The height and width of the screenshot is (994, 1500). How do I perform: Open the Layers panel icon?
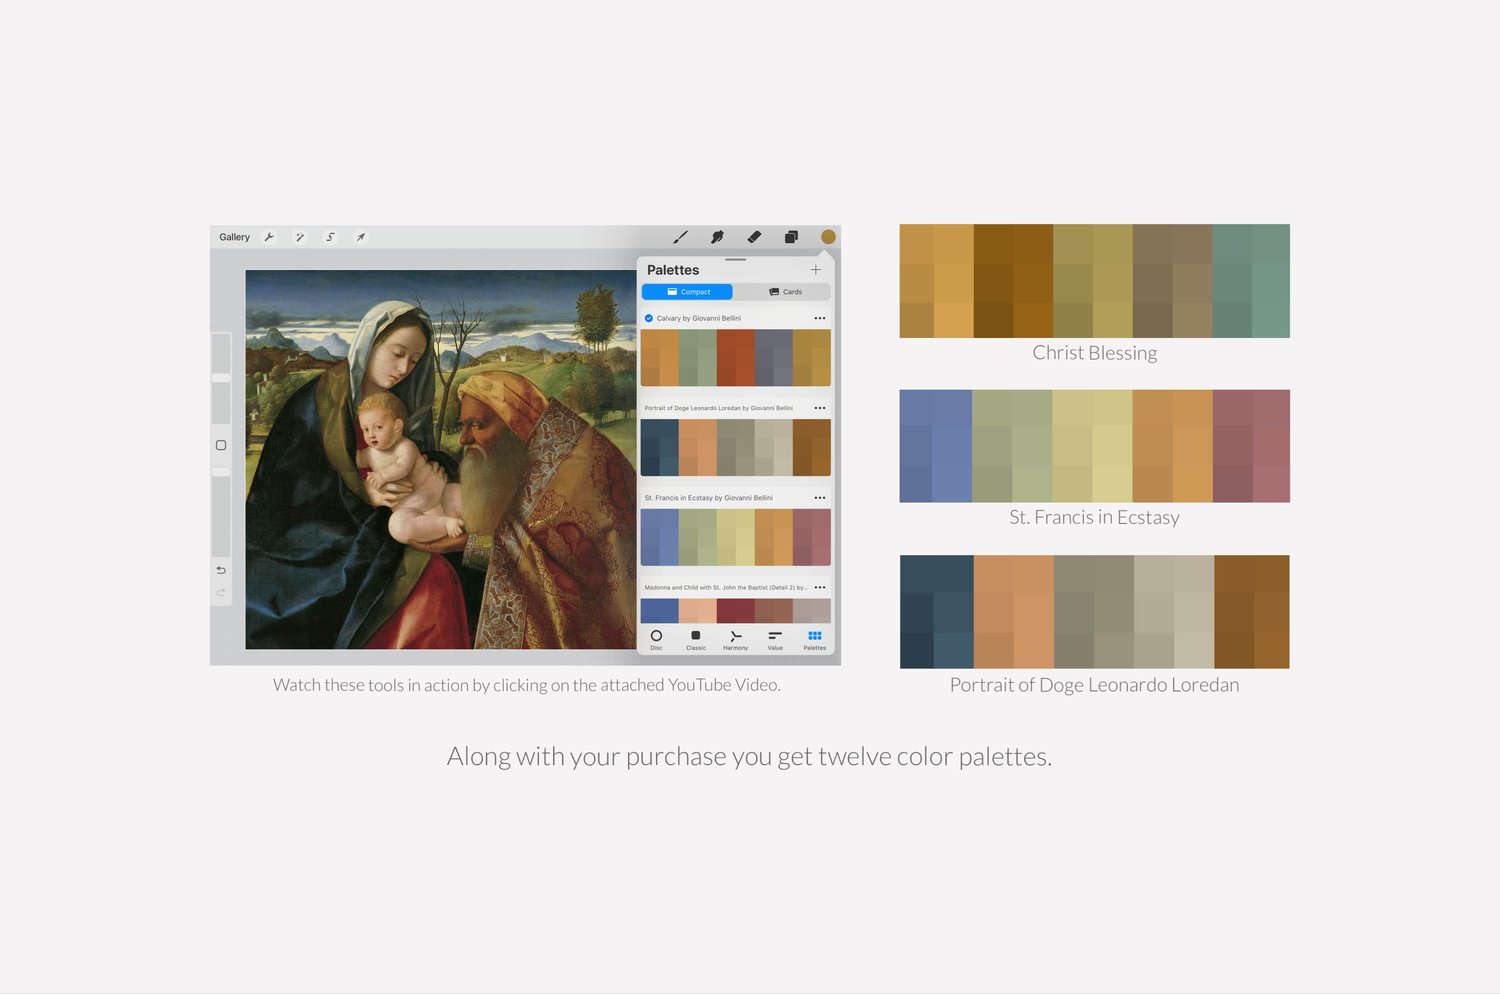pos(791,237)
